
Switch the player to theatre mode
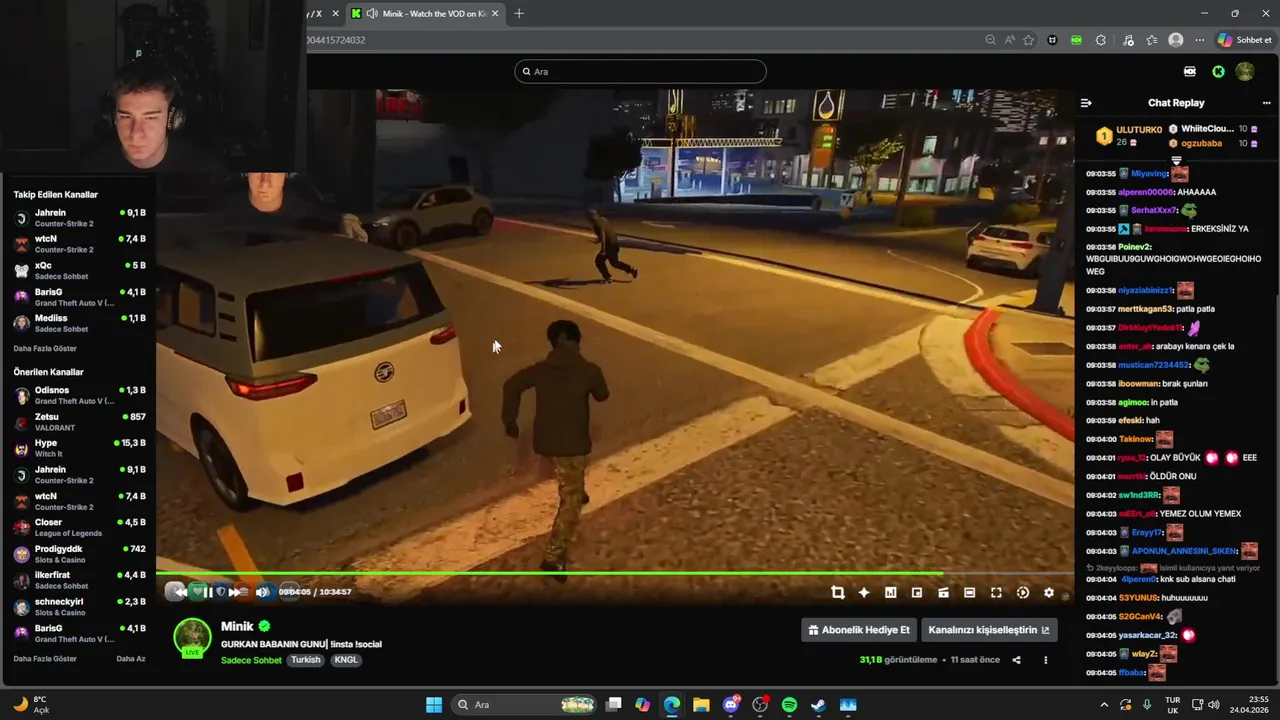click(x=969, y=593)
